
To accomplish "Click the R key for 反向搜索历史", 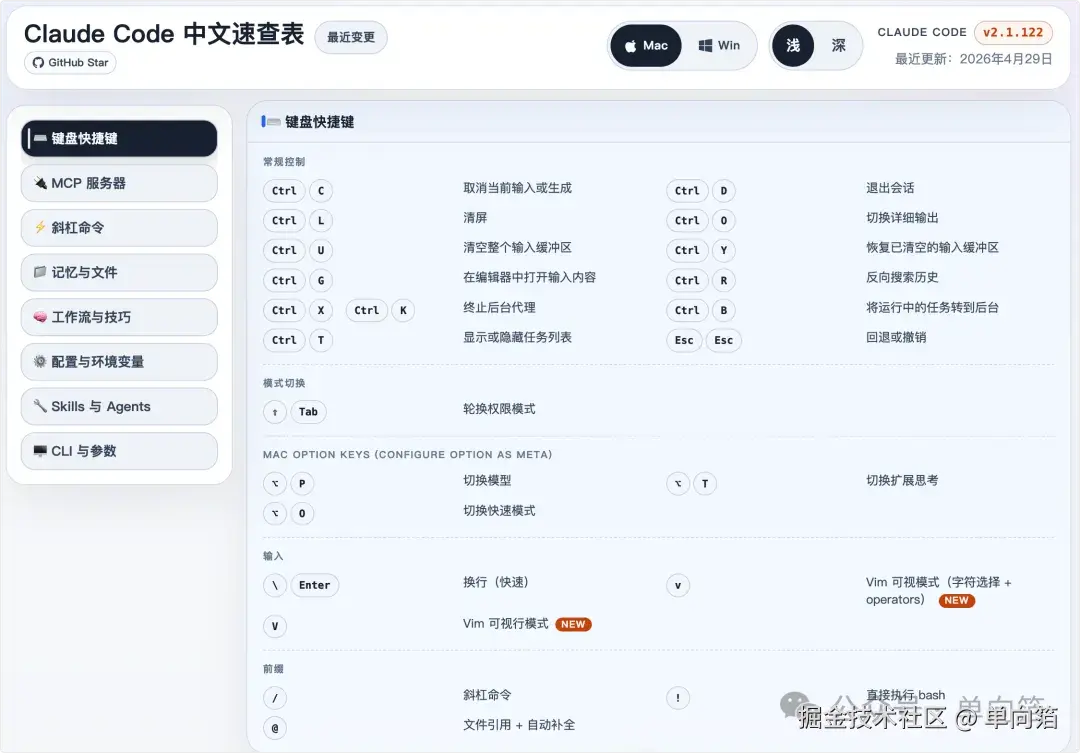I will point(724,280).
